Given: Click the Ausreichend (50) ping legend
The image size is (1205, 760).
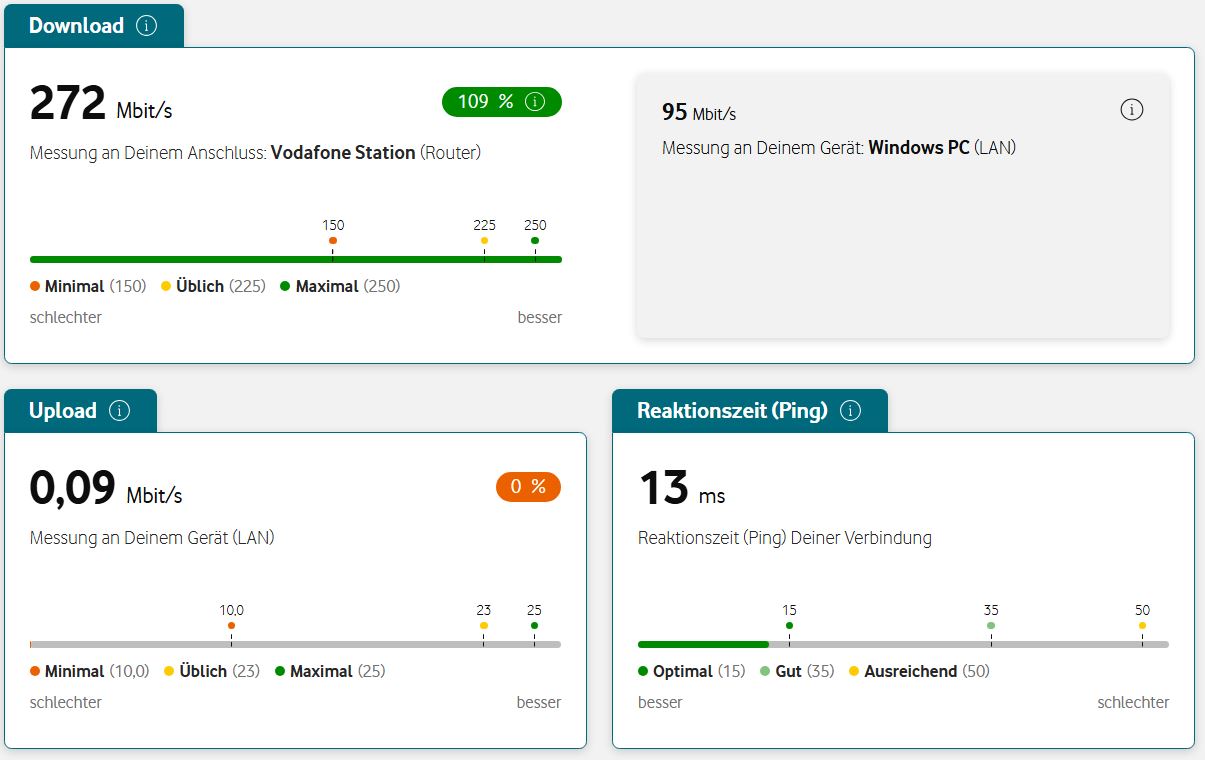Looking at the screenshot, I should click(x=919, y=671).
